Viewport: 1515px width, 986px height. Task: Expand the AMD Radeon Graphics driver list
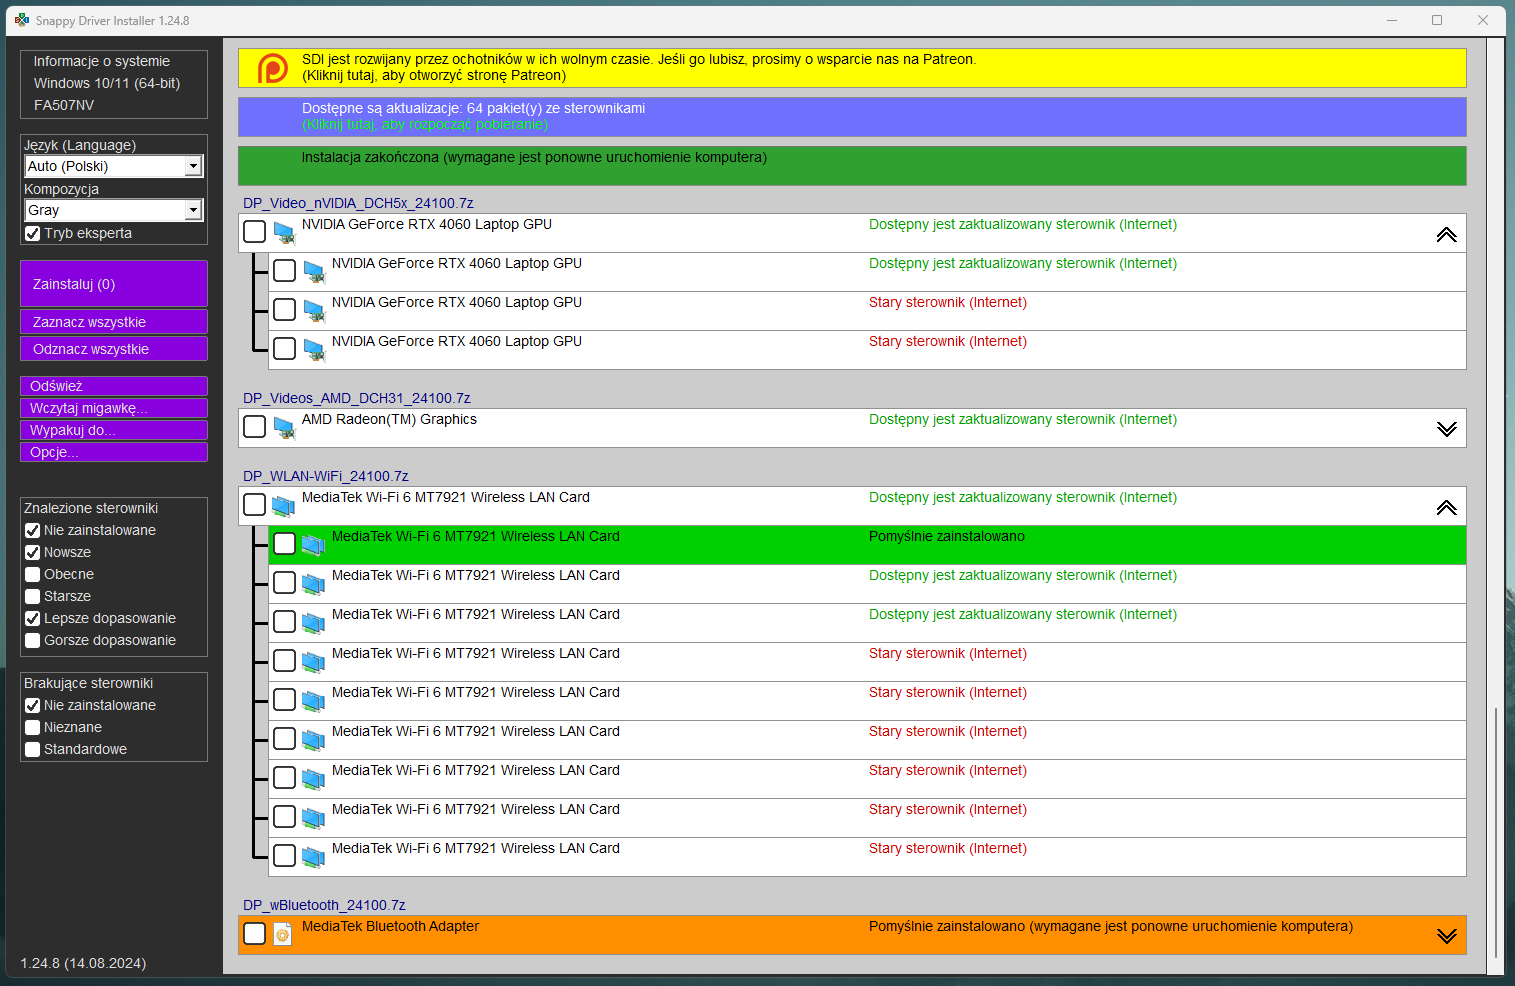pyautogui.click(x=1446, y=429)
